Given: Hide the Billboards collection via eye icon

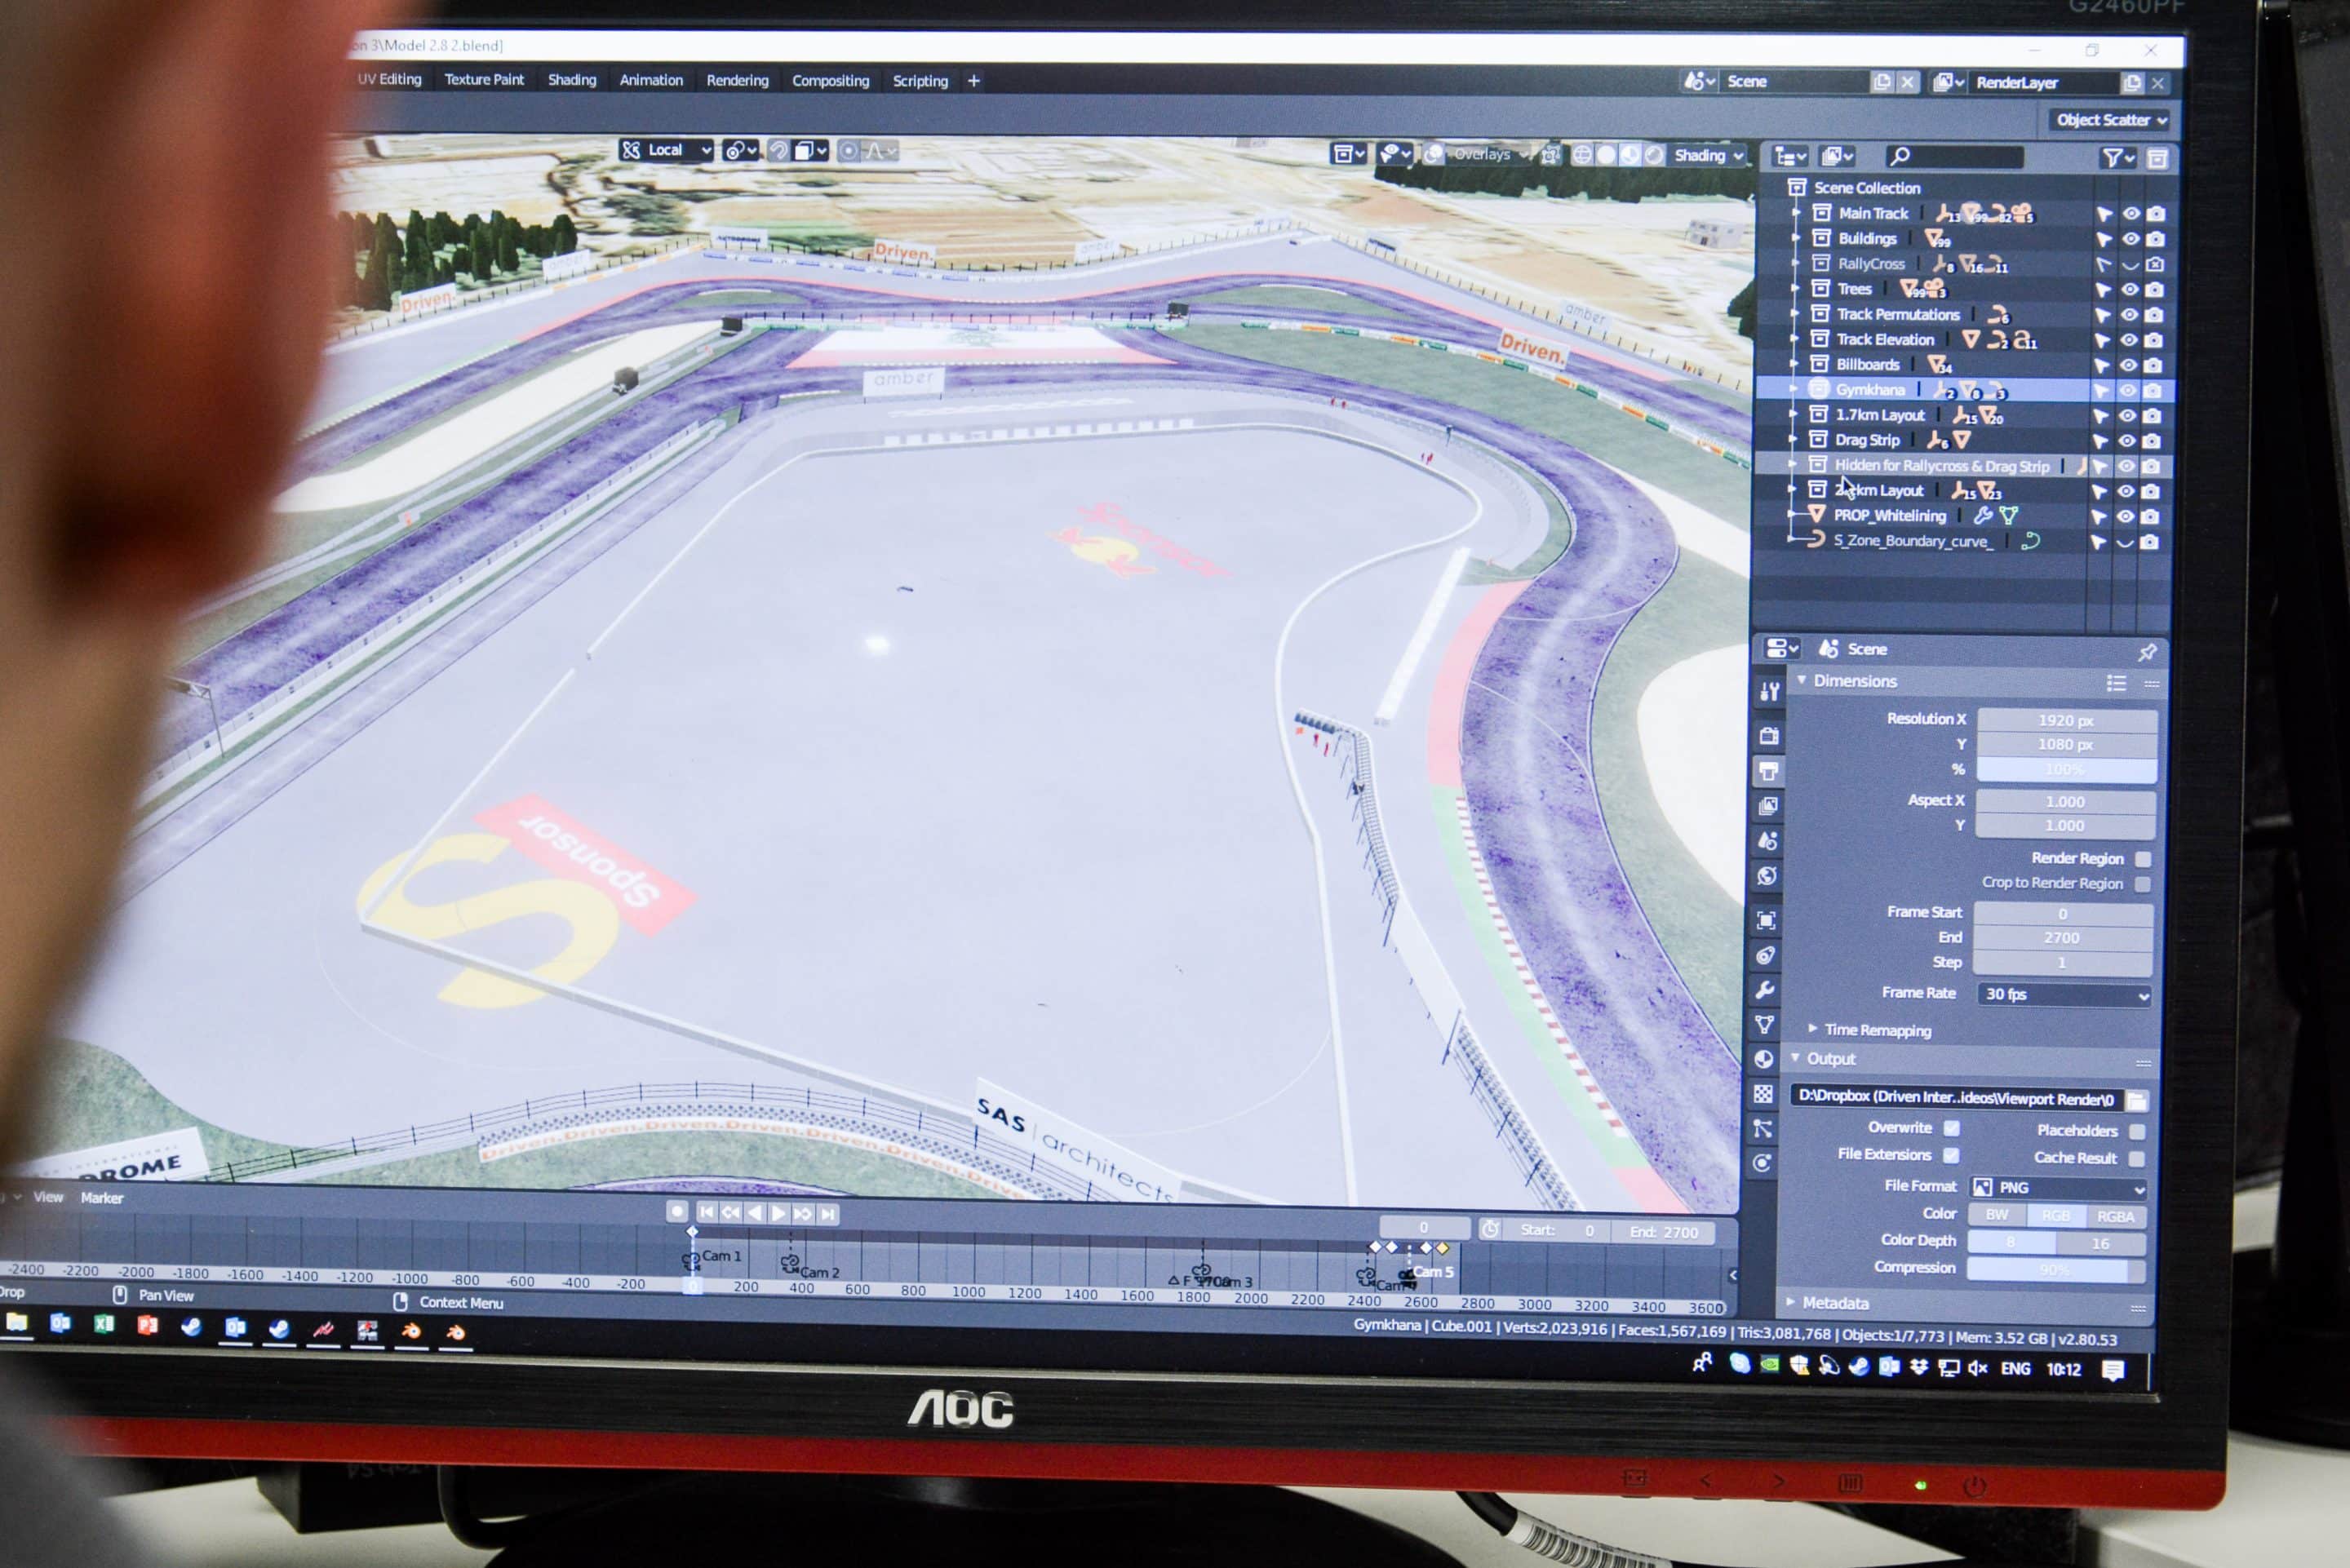Looking at the screenshot, I should 2128,366.
